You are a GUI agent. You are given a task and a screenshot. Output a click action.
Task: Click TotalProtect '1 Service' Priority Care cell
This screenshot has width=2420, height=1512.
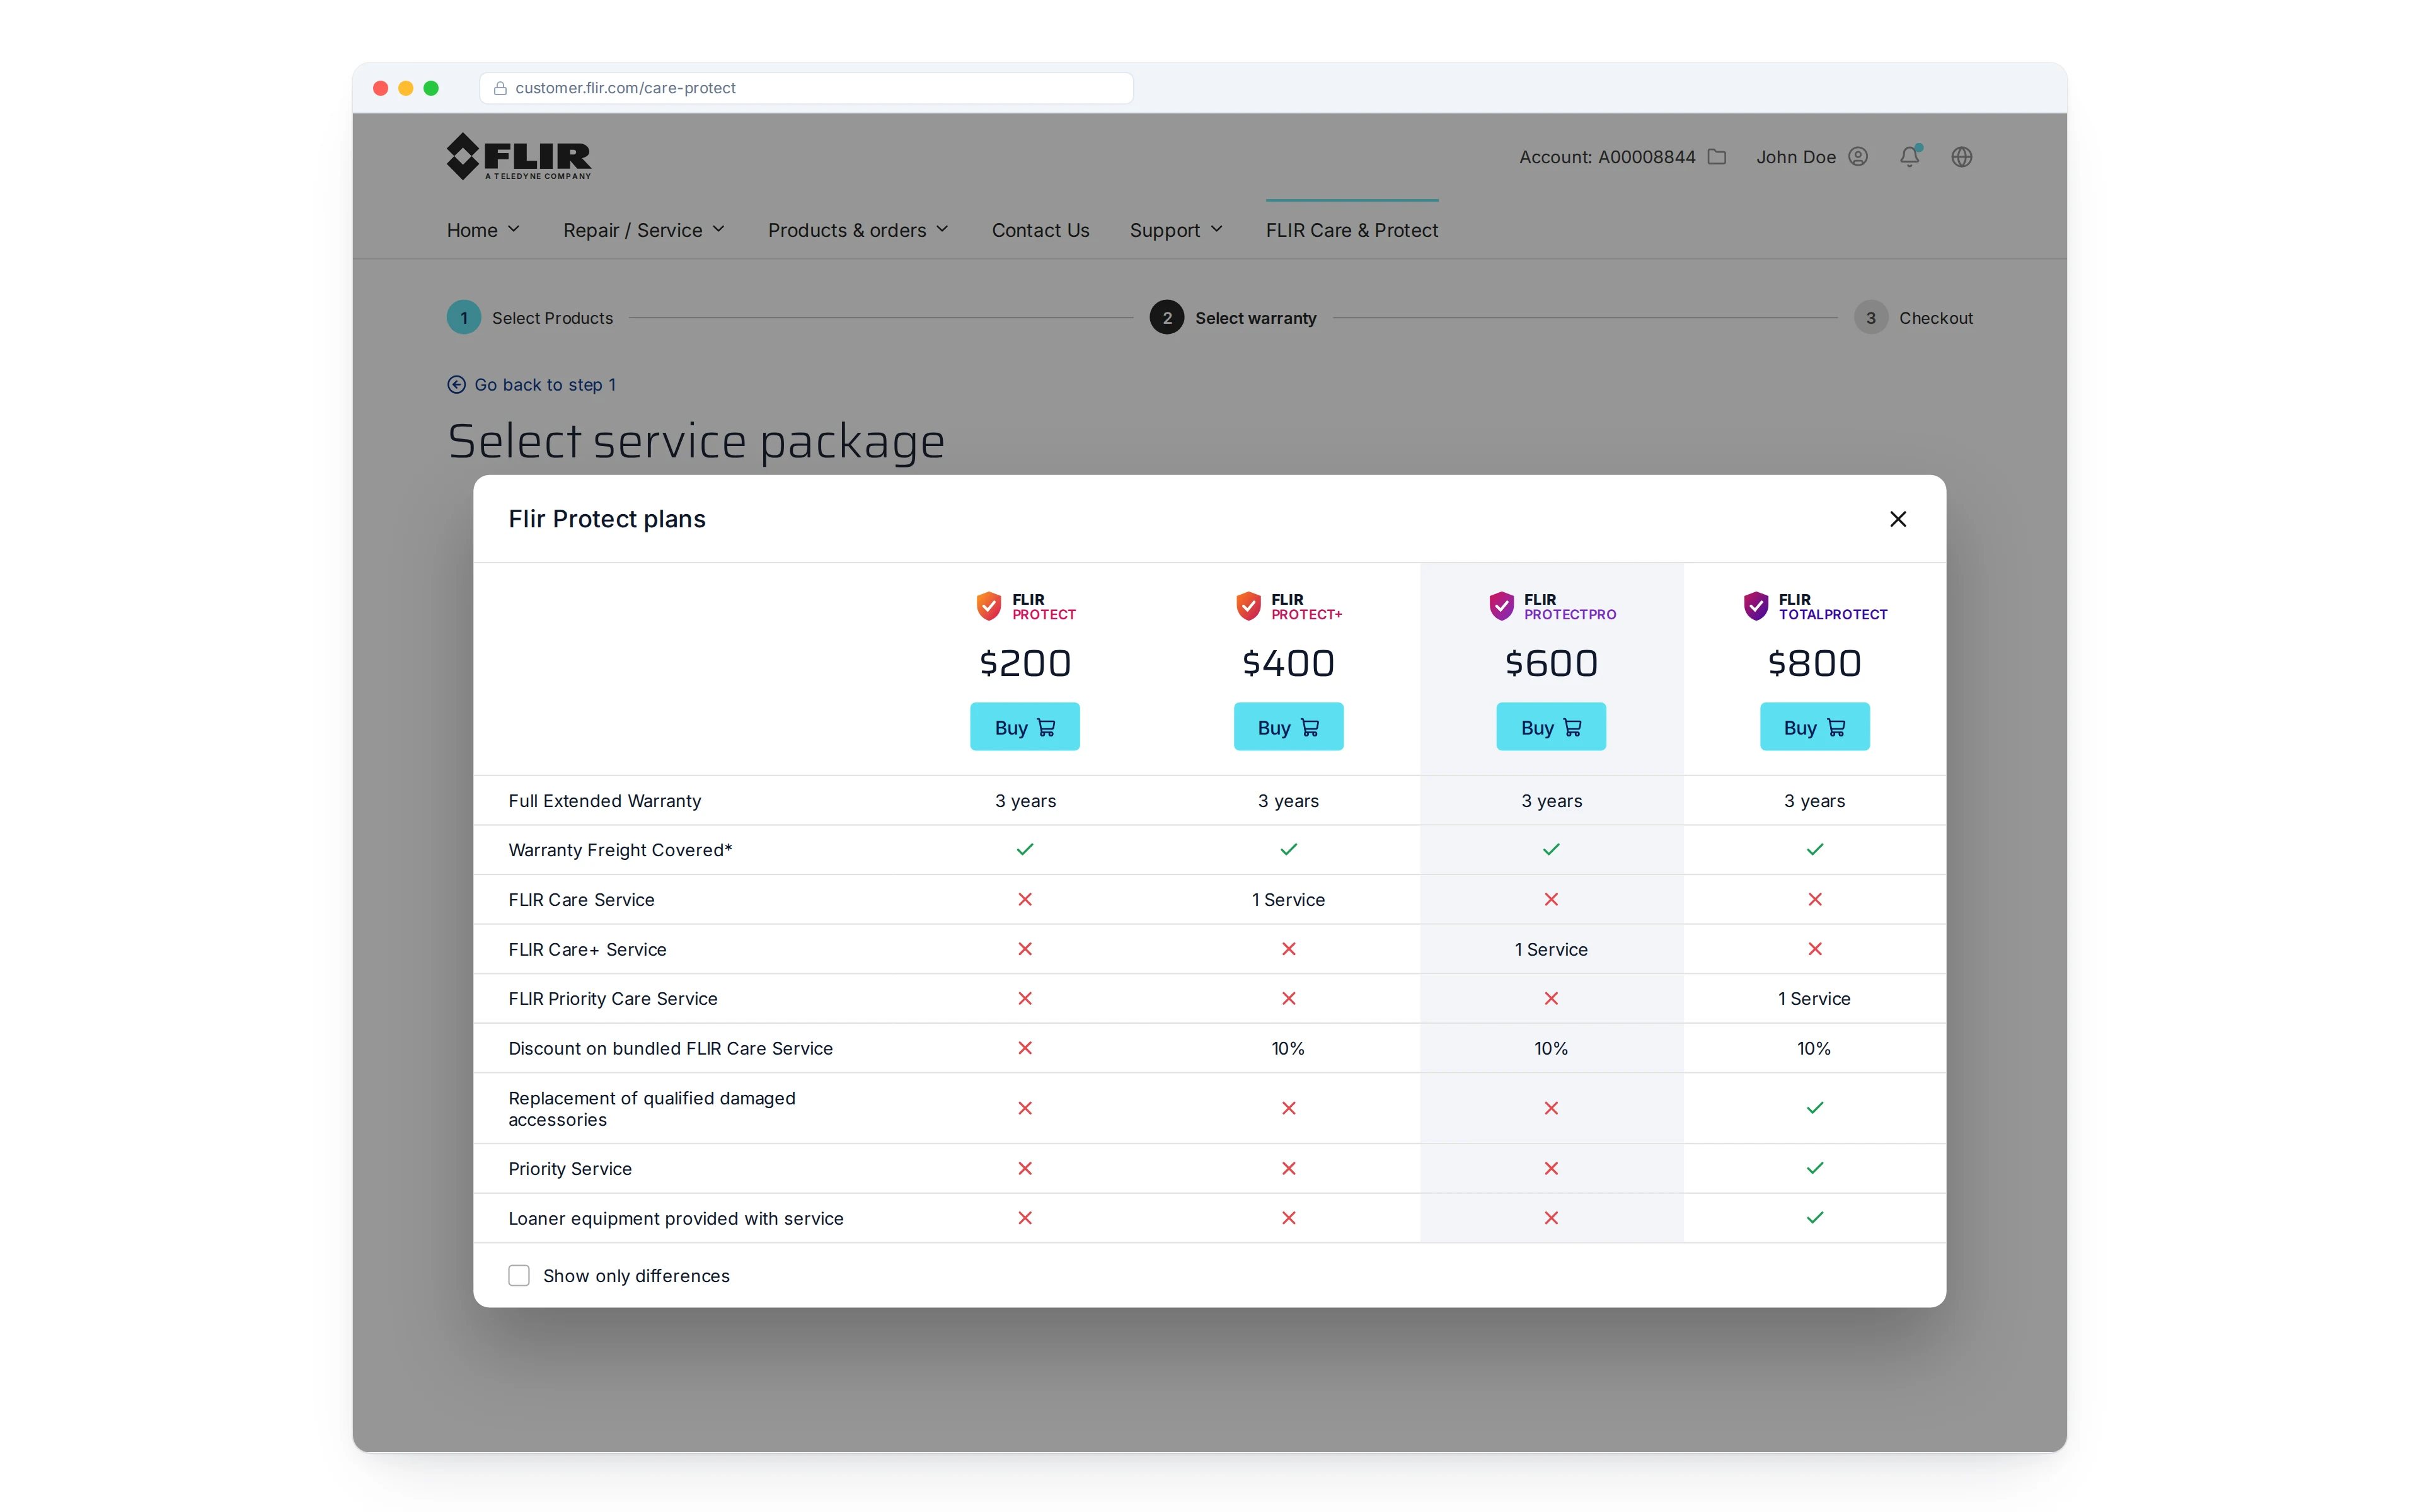pyautogui.click(x=1814, y=999)
